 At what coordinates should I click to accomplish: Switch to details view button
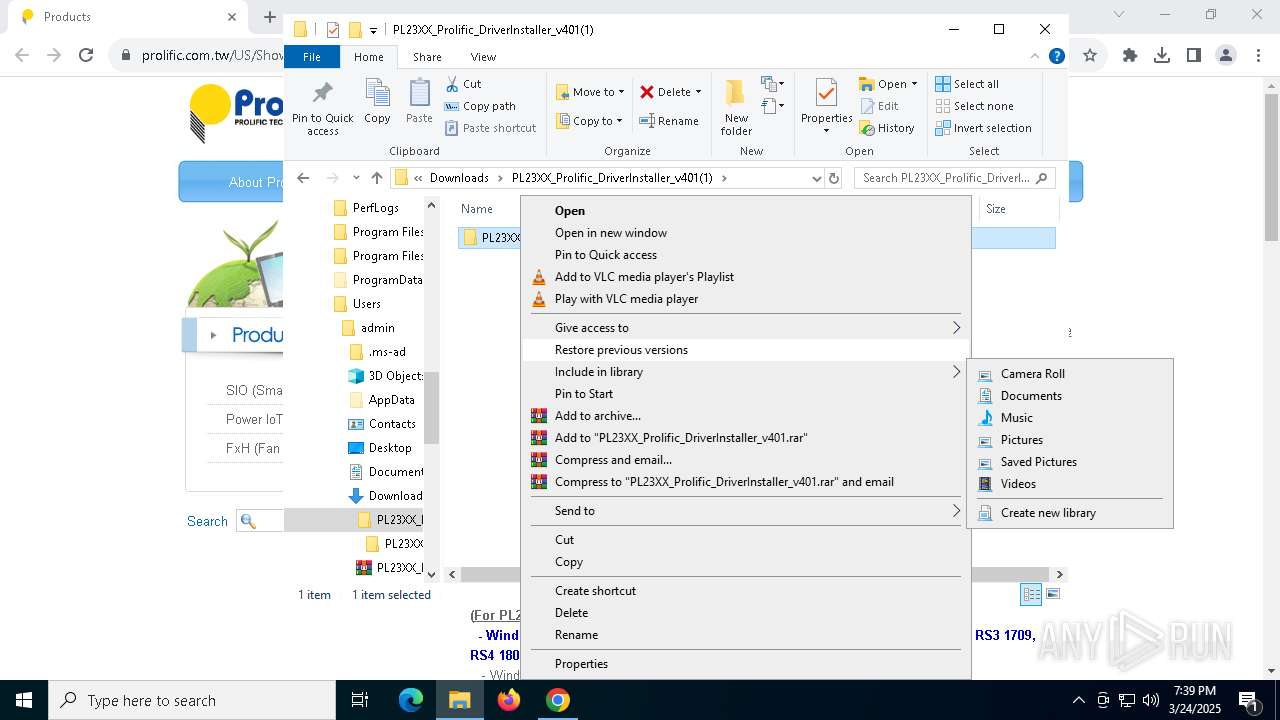[1031, 594]
